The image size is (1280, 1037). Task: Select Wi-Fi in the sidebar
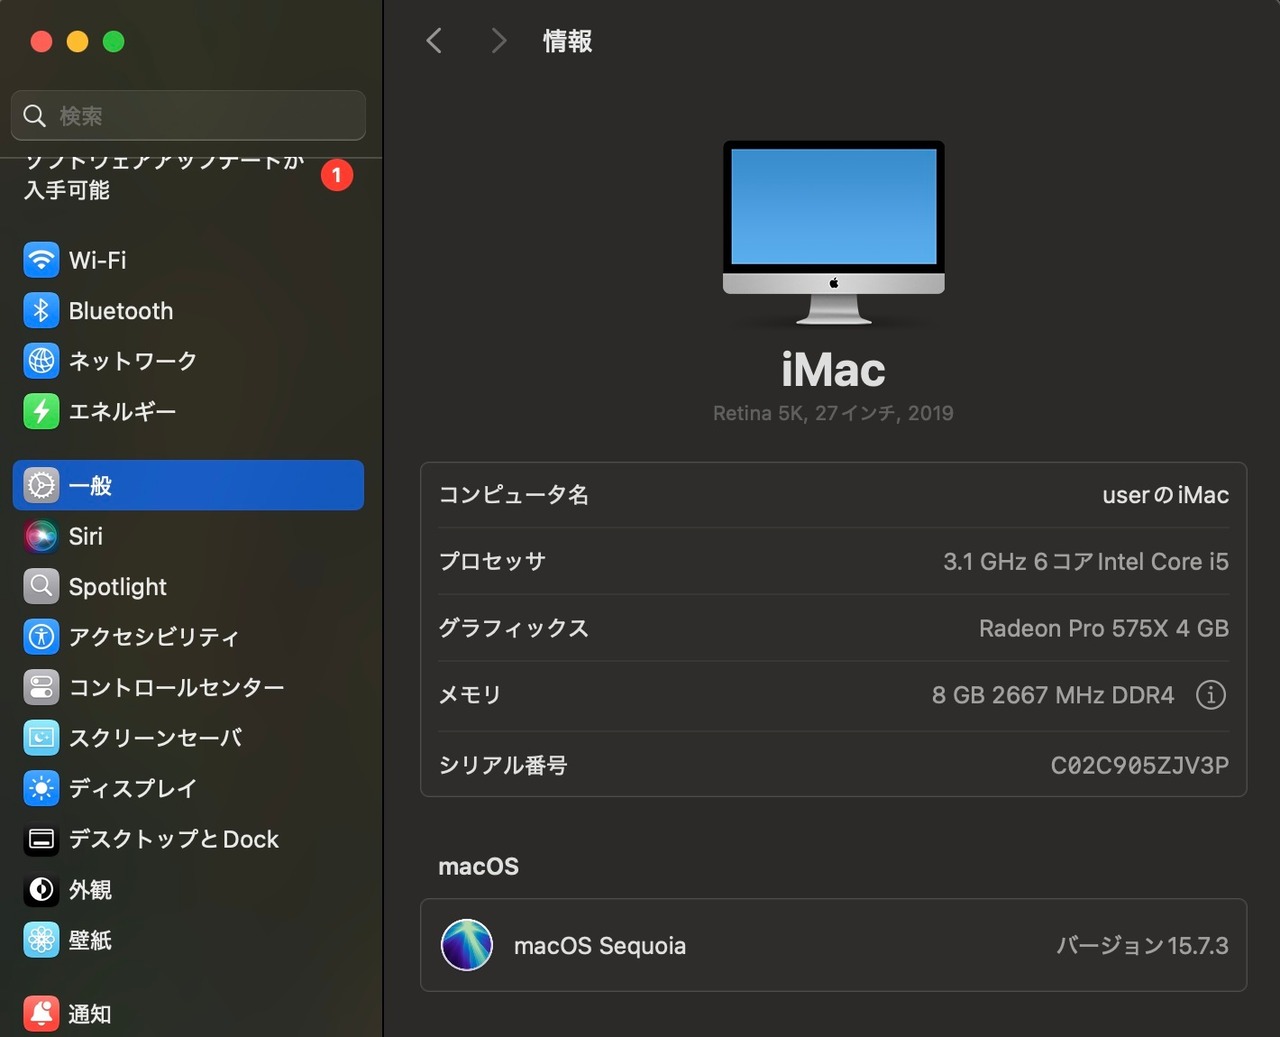point(98,260)
